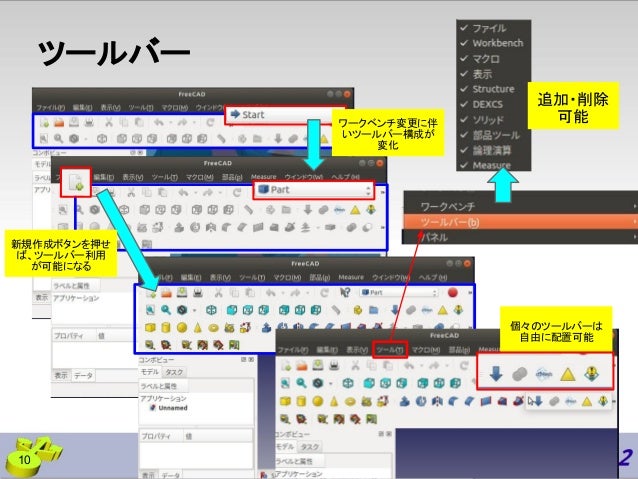
Task: Click blue folder group icon in colored-toolbar window
Action: coord(374,310)
